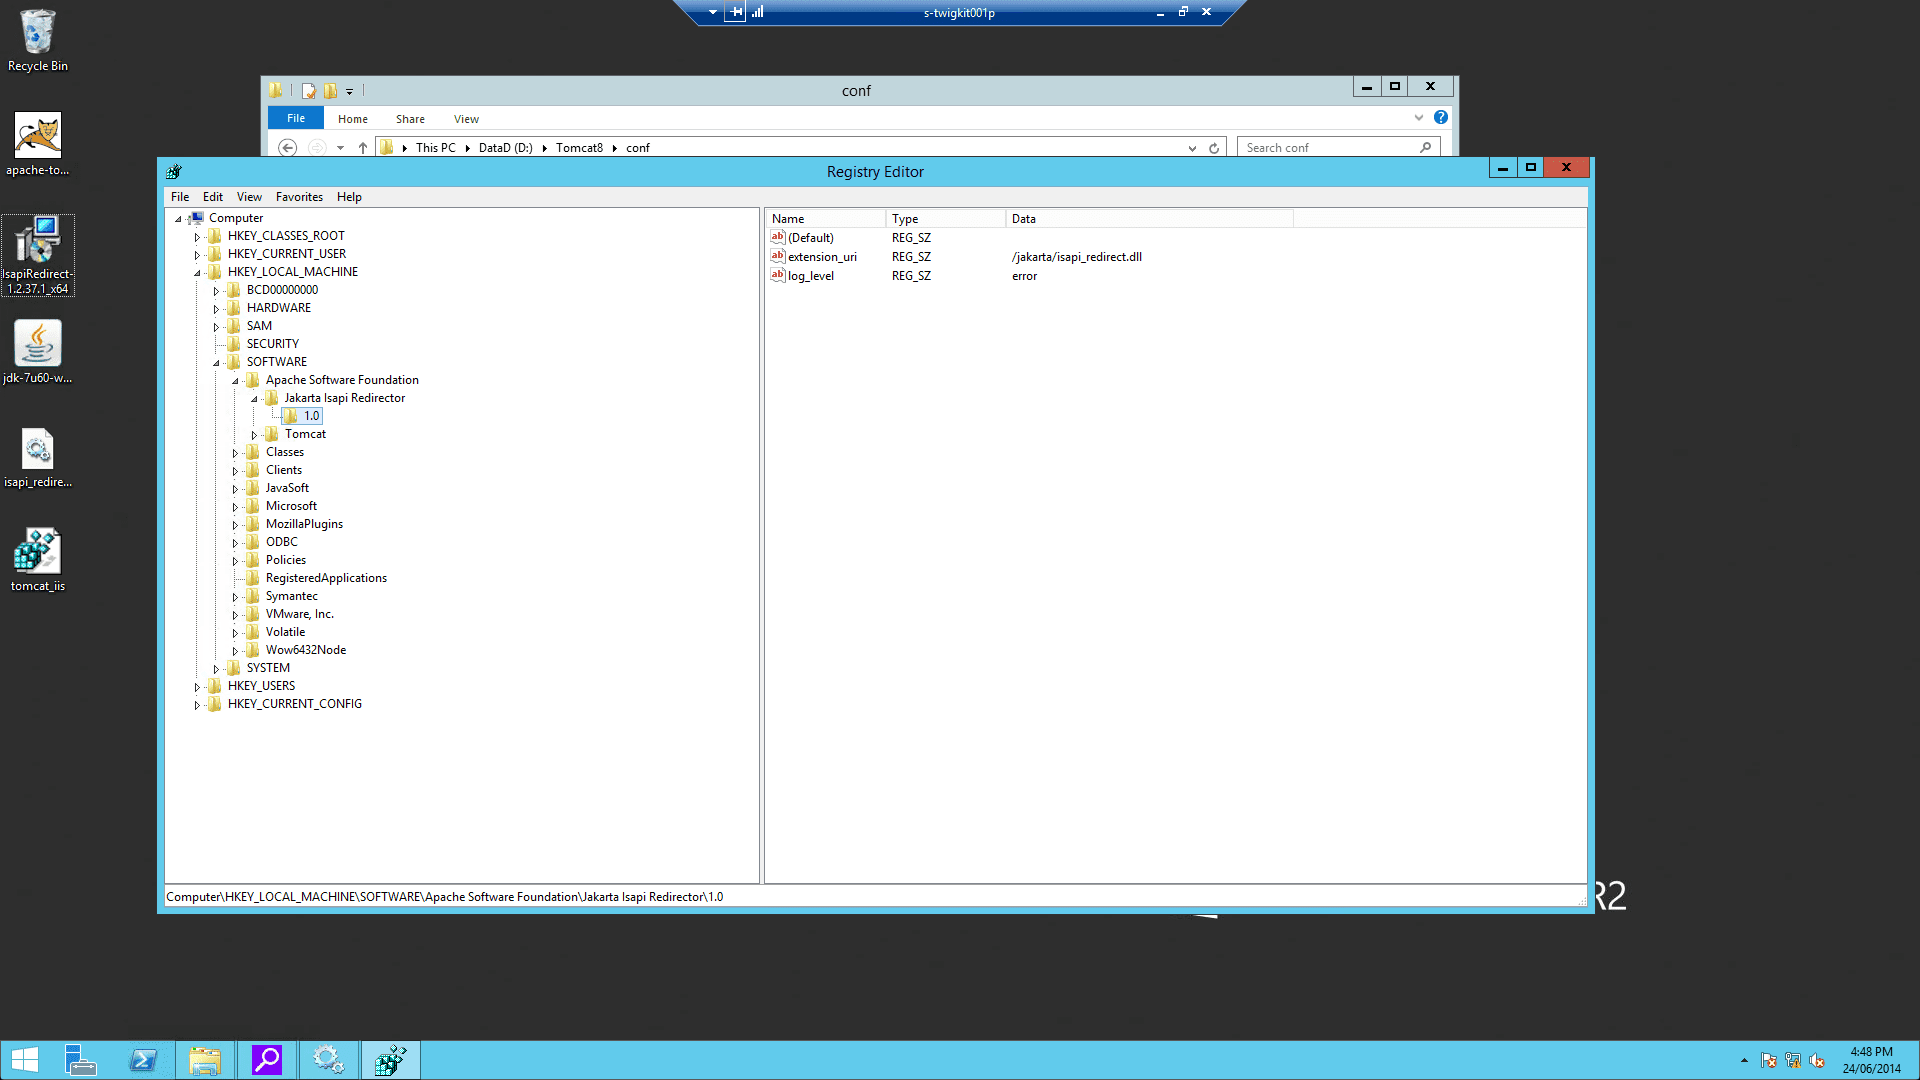Open the apache-tomcat desktop icon
1920x1080 pixels.
(x=38, y=144)
